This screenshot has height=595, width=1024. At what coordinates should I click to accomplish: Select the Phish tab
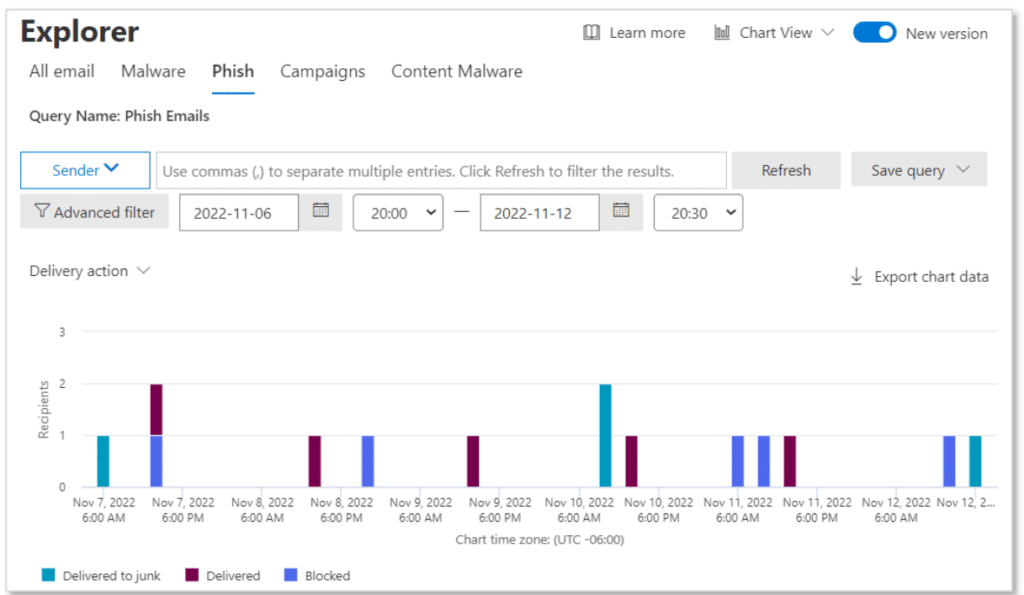pyautogui.click(x=233, y=71)
